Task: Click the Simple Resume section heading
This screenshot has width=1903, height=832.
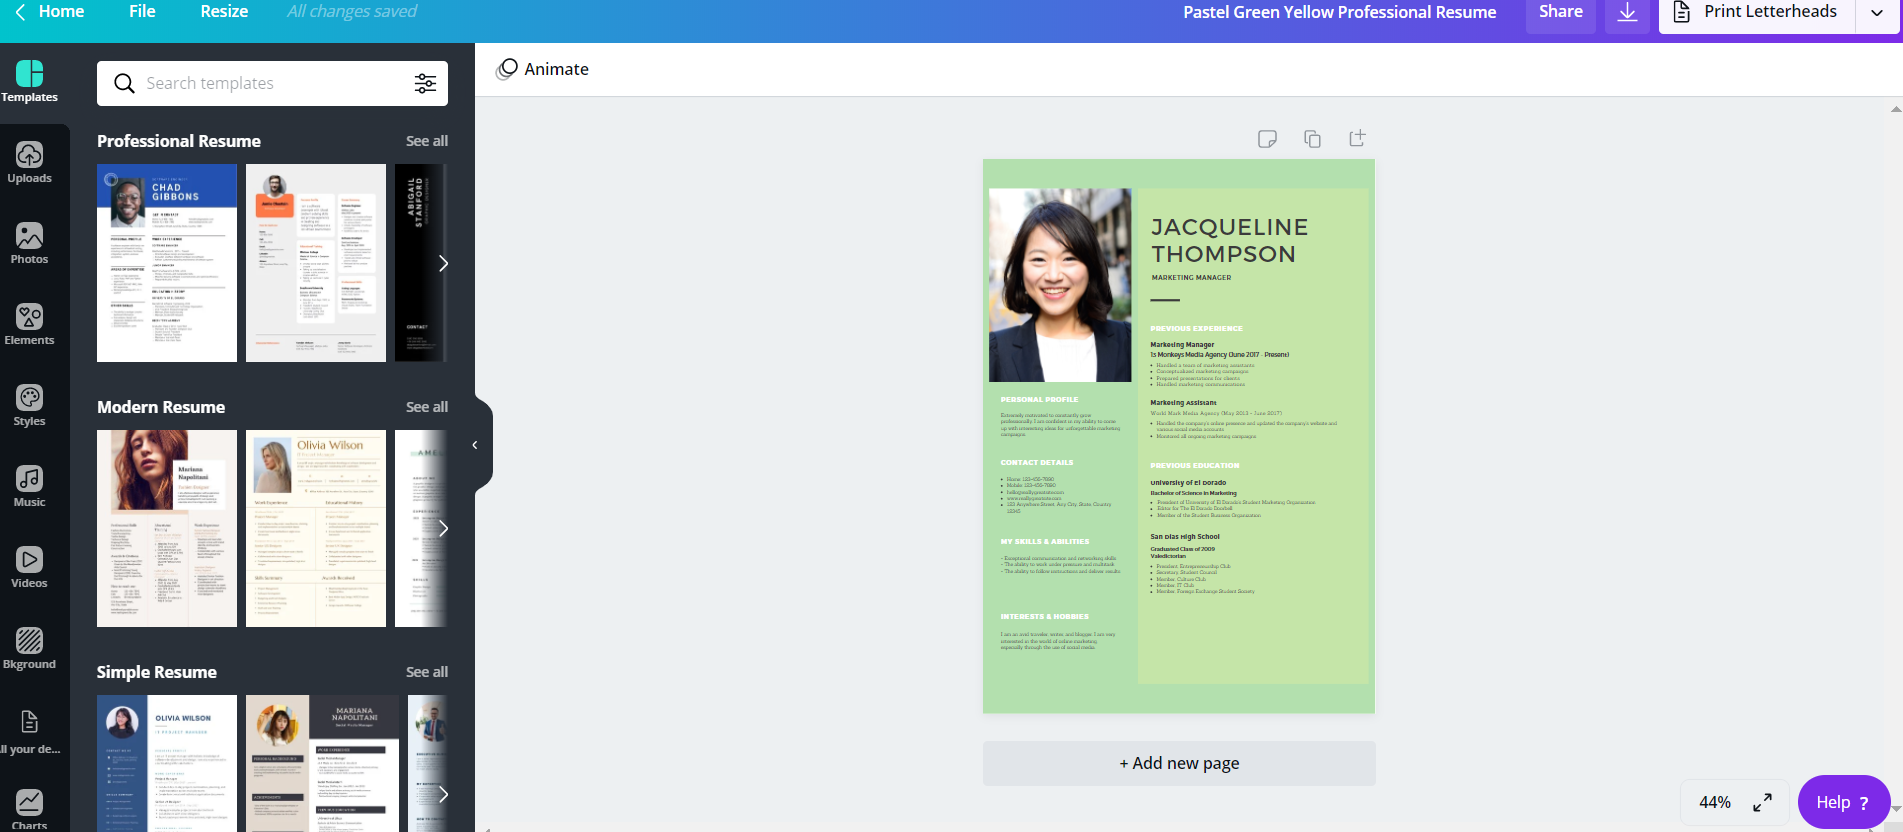Action: (x=157, y=672)
